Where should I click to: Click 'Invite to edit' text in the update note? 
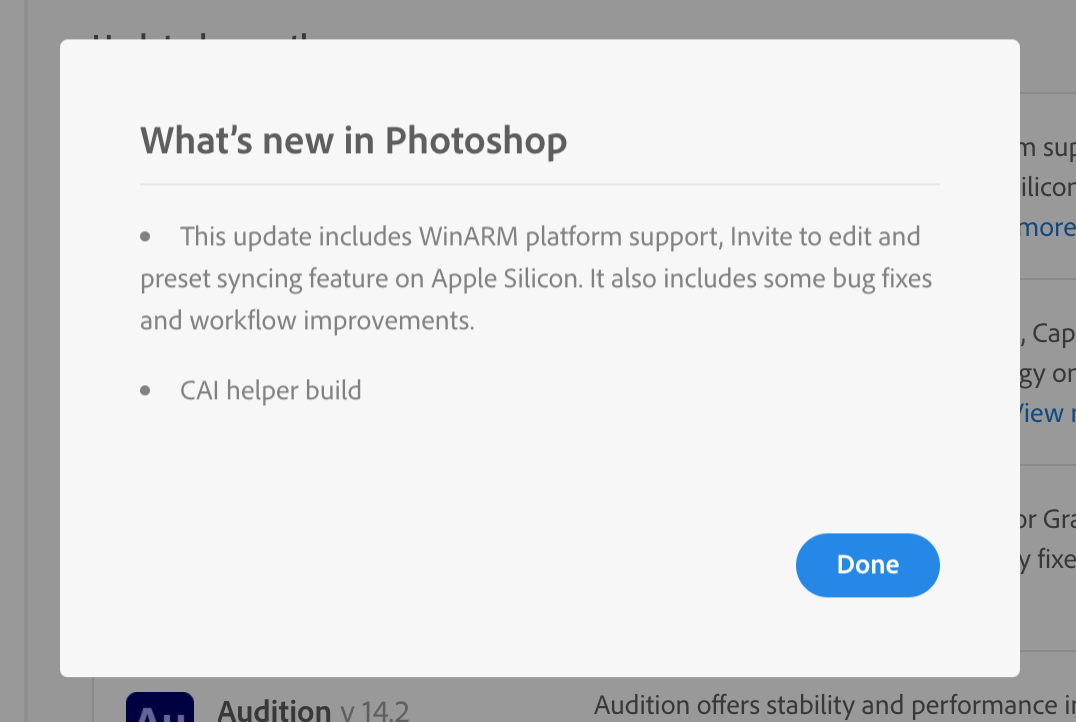tap(801, 237)
